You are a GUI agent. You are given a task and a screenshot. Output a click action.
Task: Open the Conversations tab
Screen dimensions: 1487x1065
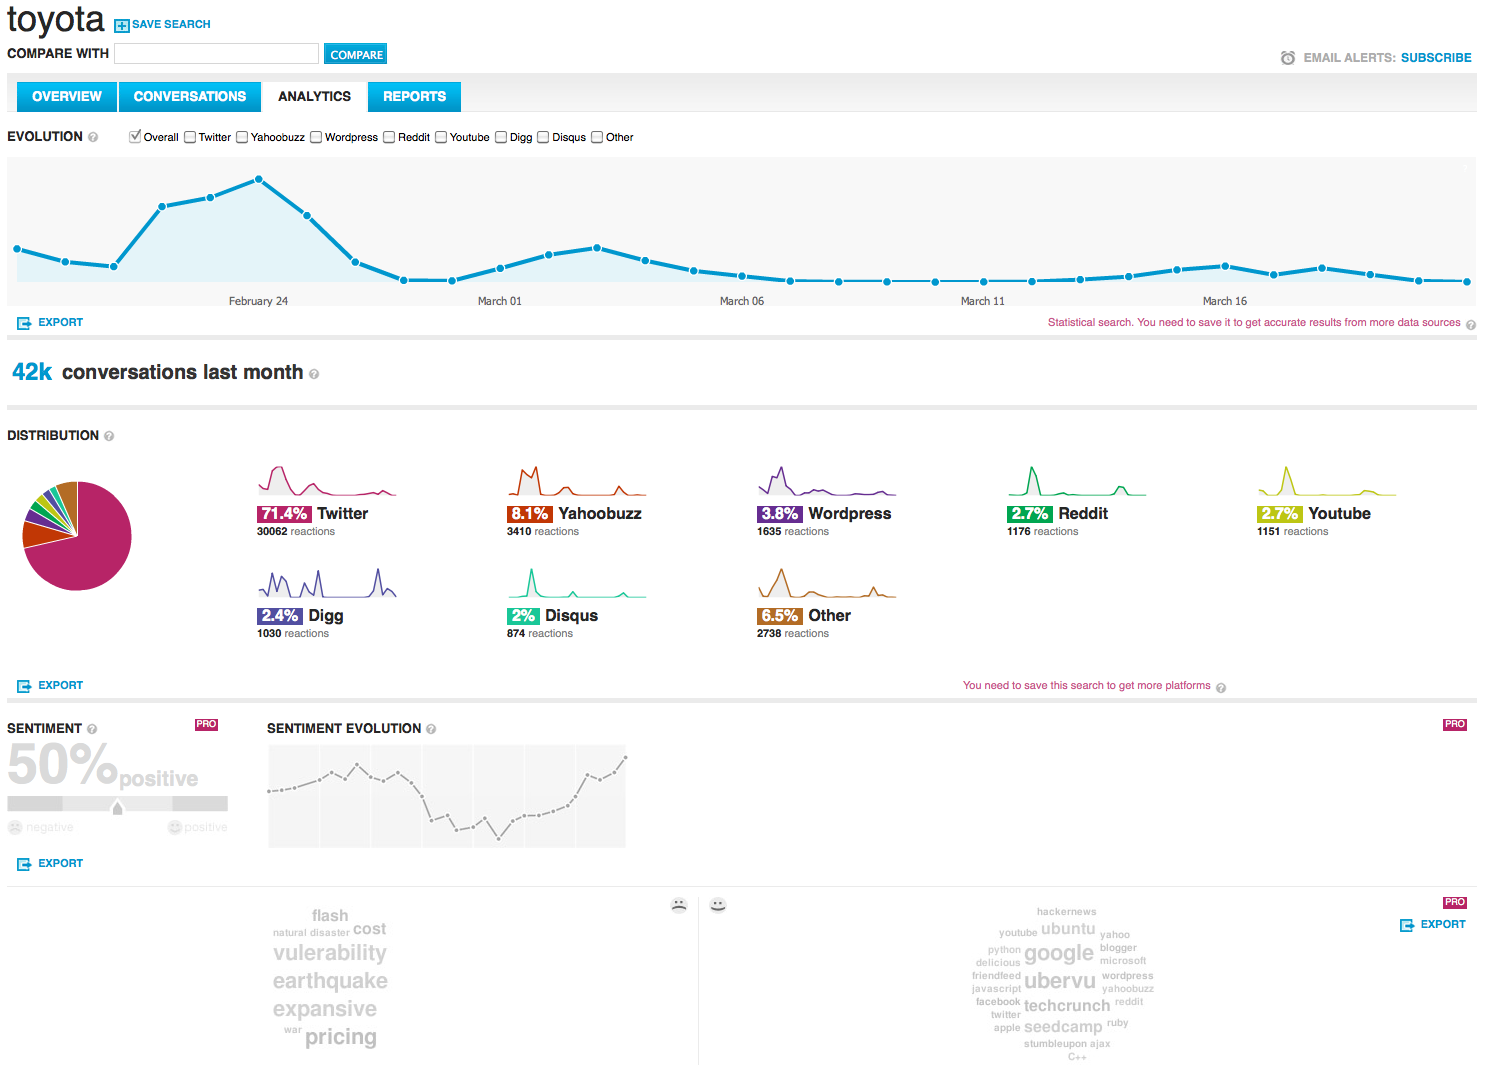(189, 97)
